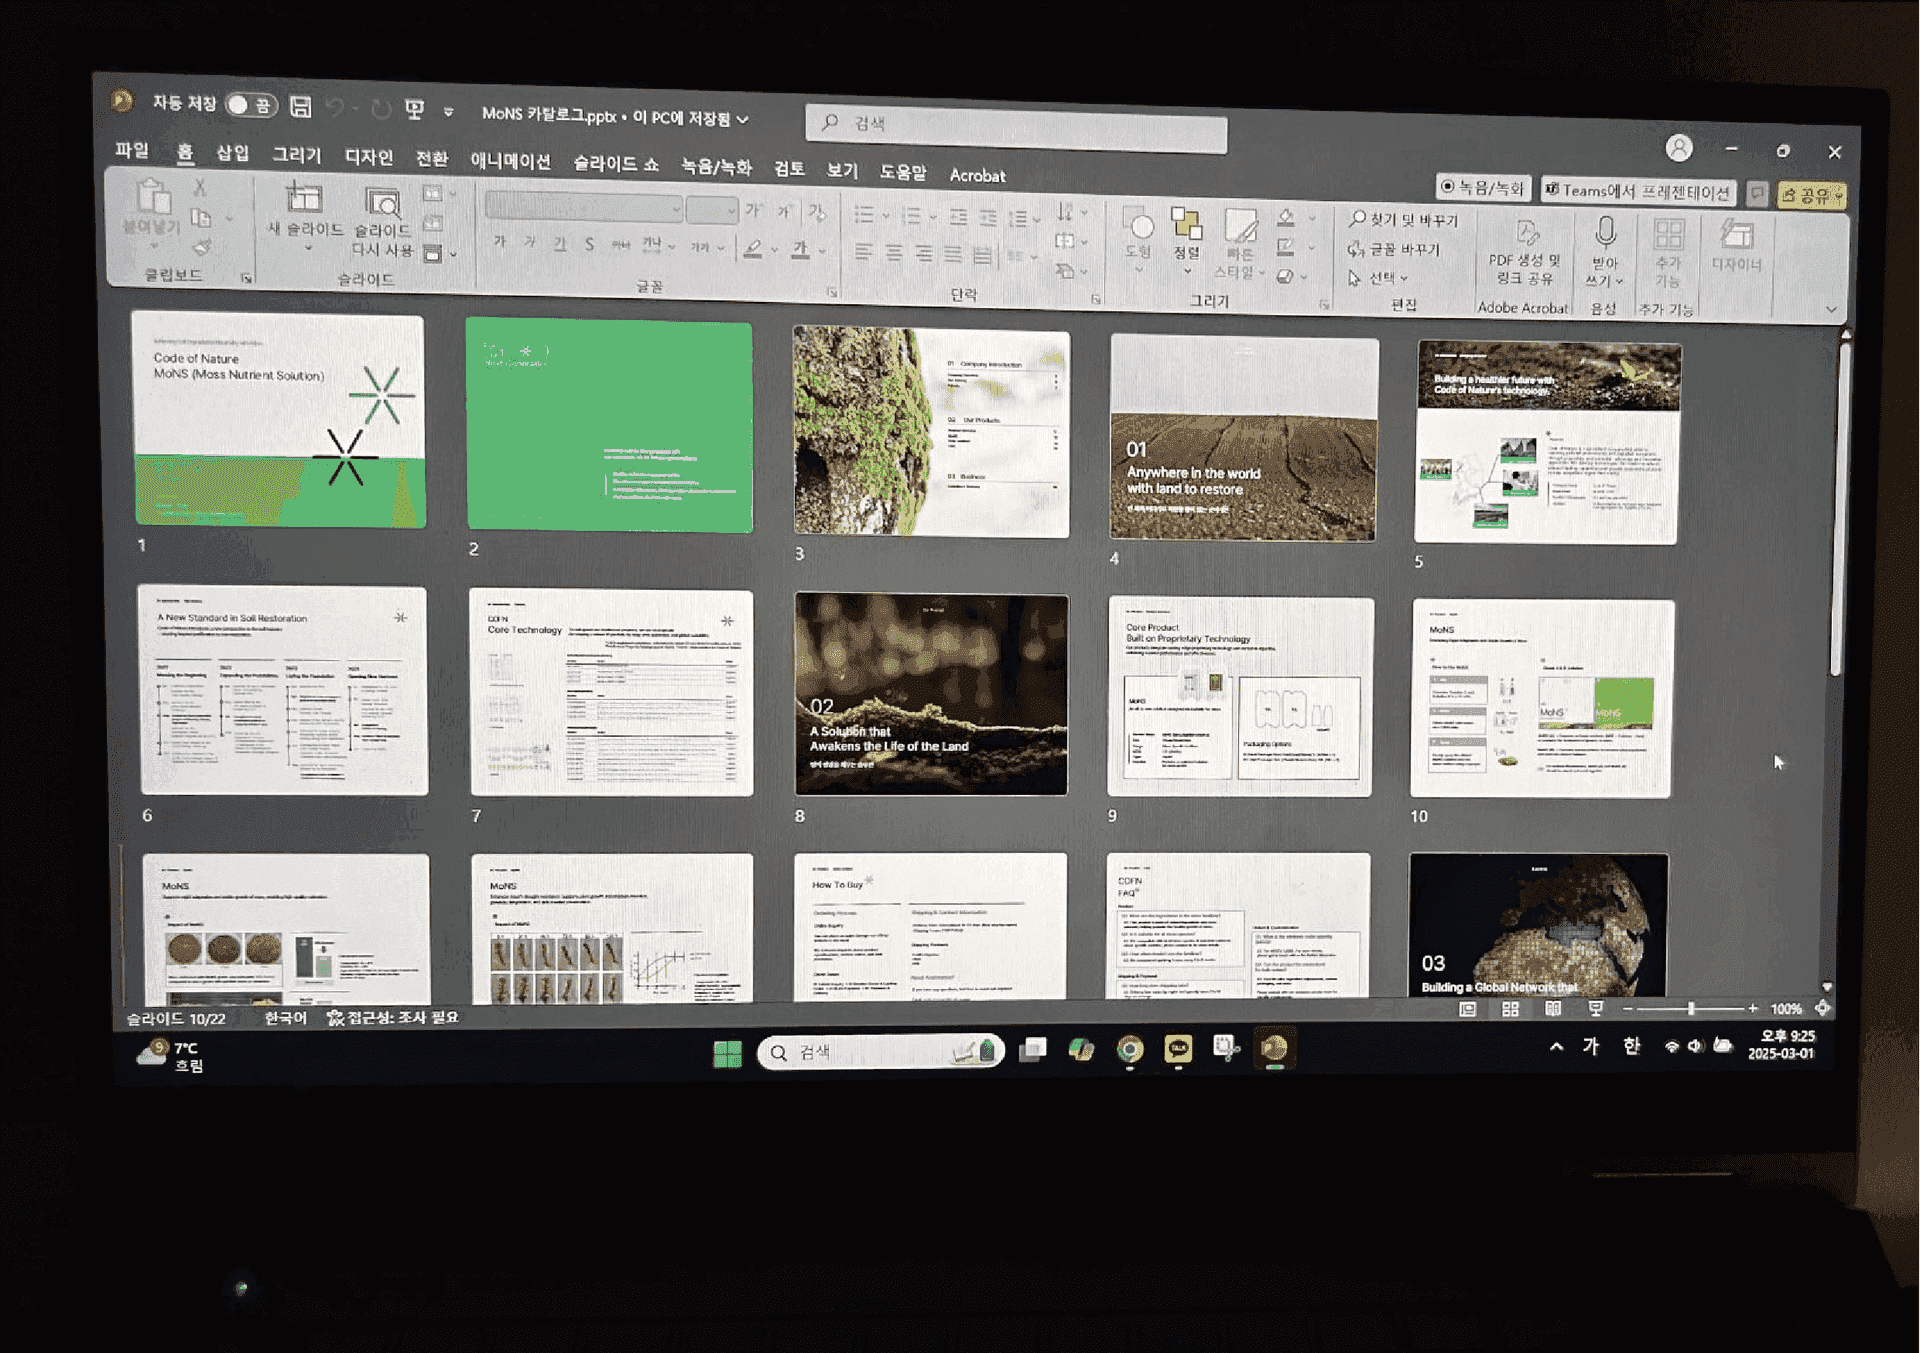Screen dimensions: 1920x1353
Task: Click PDF 생성 및 링크 공유 Acrobat icon
Action: click(1526, 233)
